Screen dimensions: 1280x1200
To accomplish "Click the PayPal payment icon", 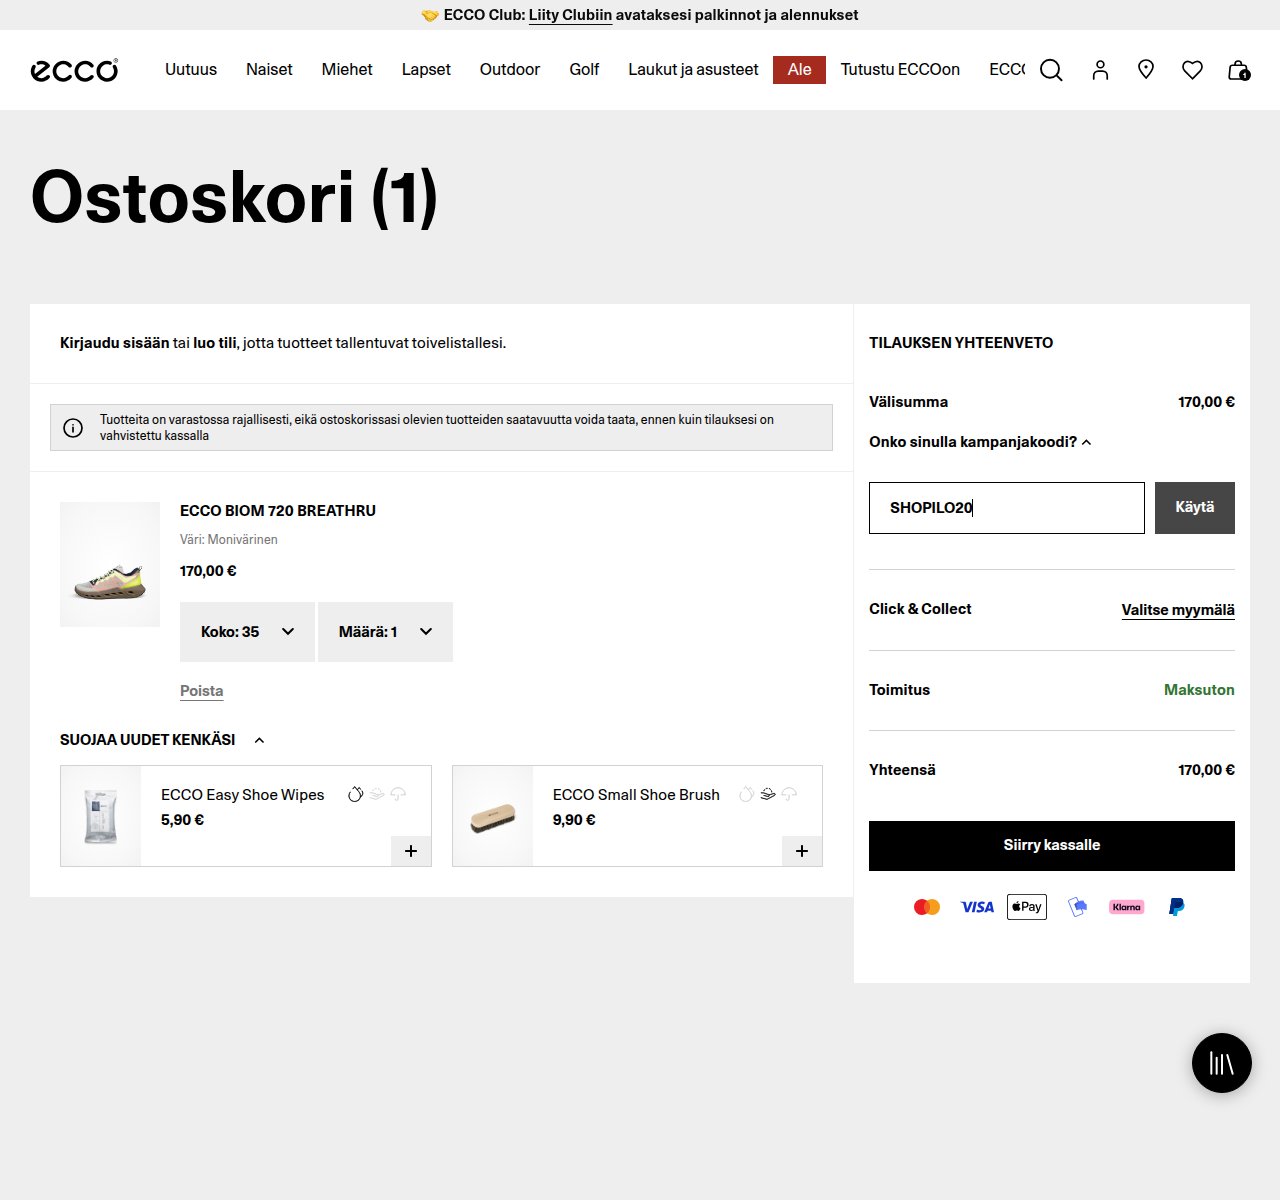I will [1176, 907].
